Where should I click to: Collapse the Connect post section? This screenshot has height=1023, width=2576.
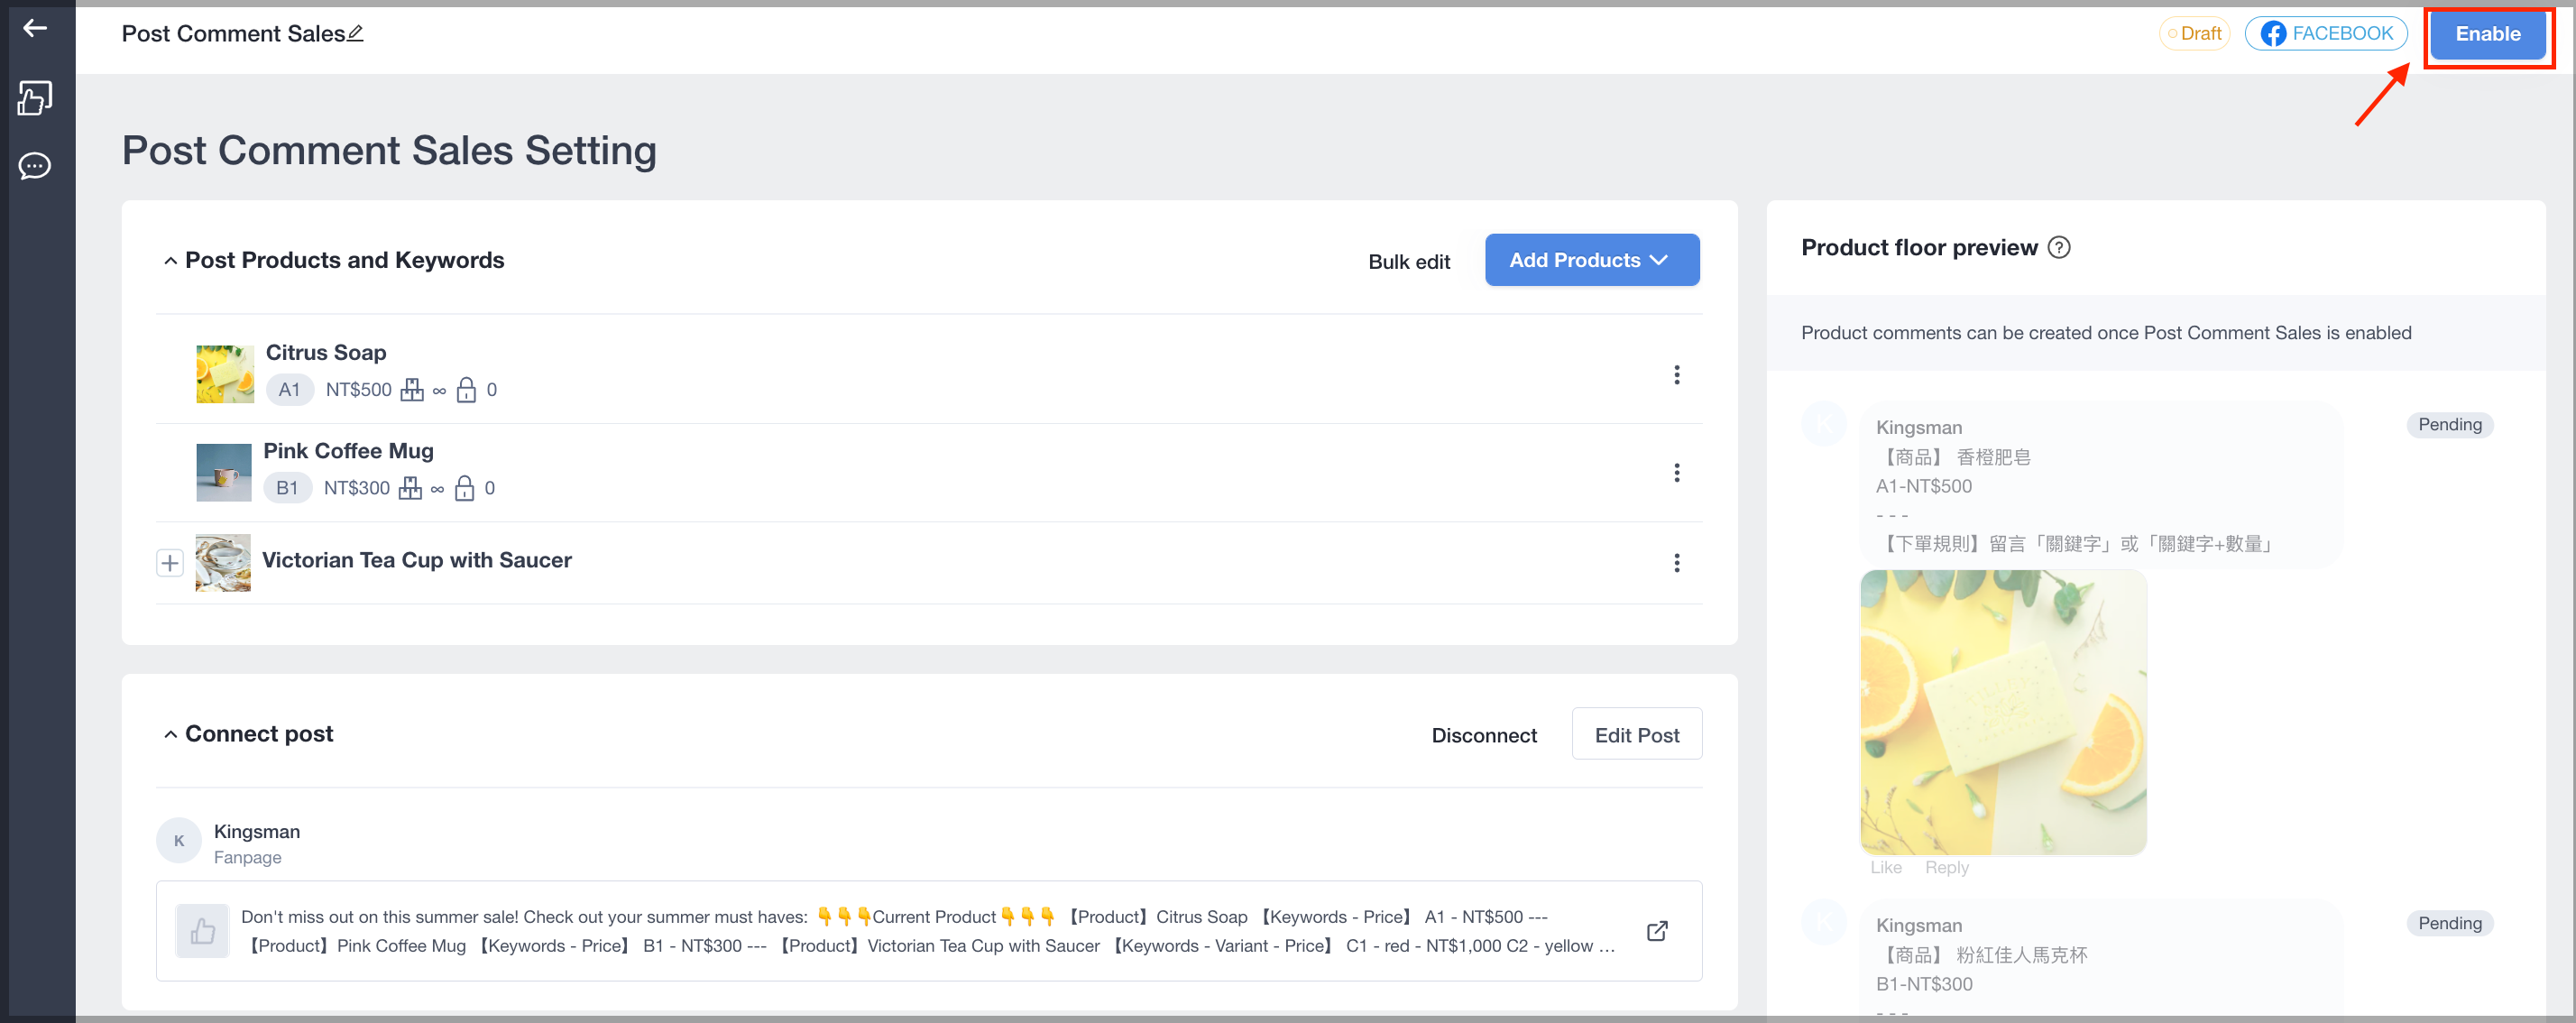click(170, 735)
